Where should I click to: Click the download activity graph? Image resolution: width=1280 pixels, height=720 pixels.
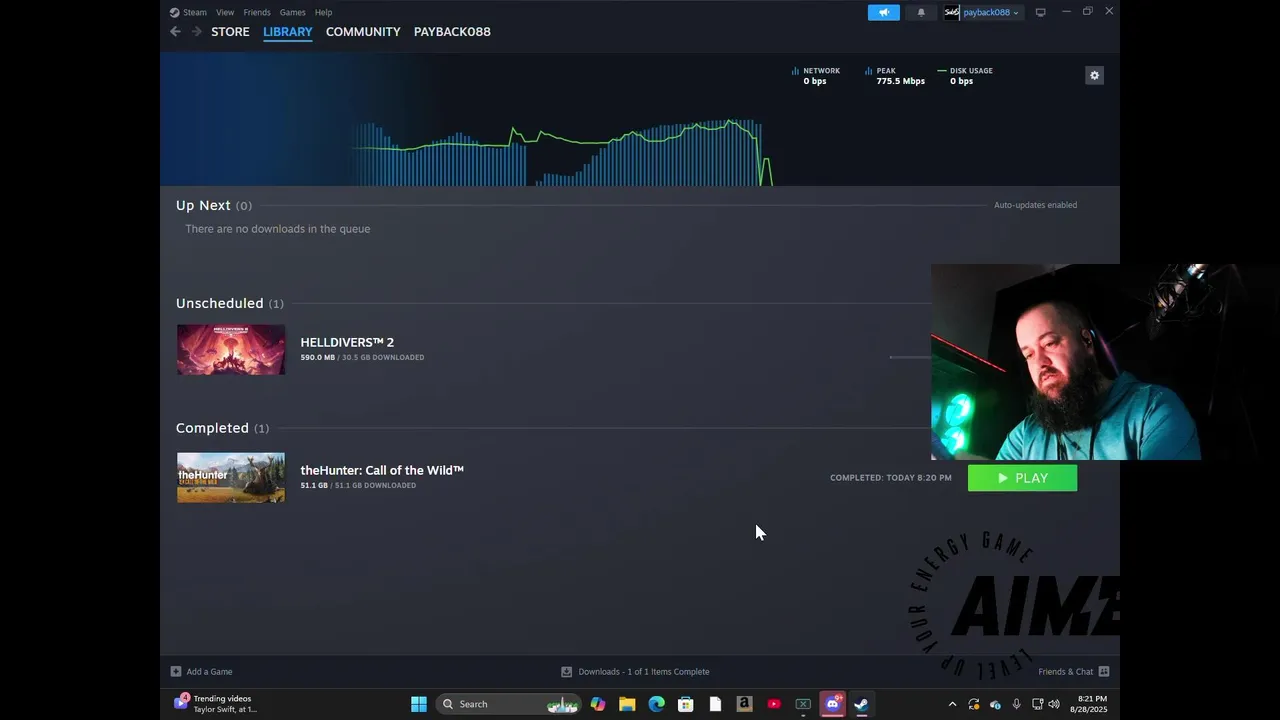coord(562,152)
